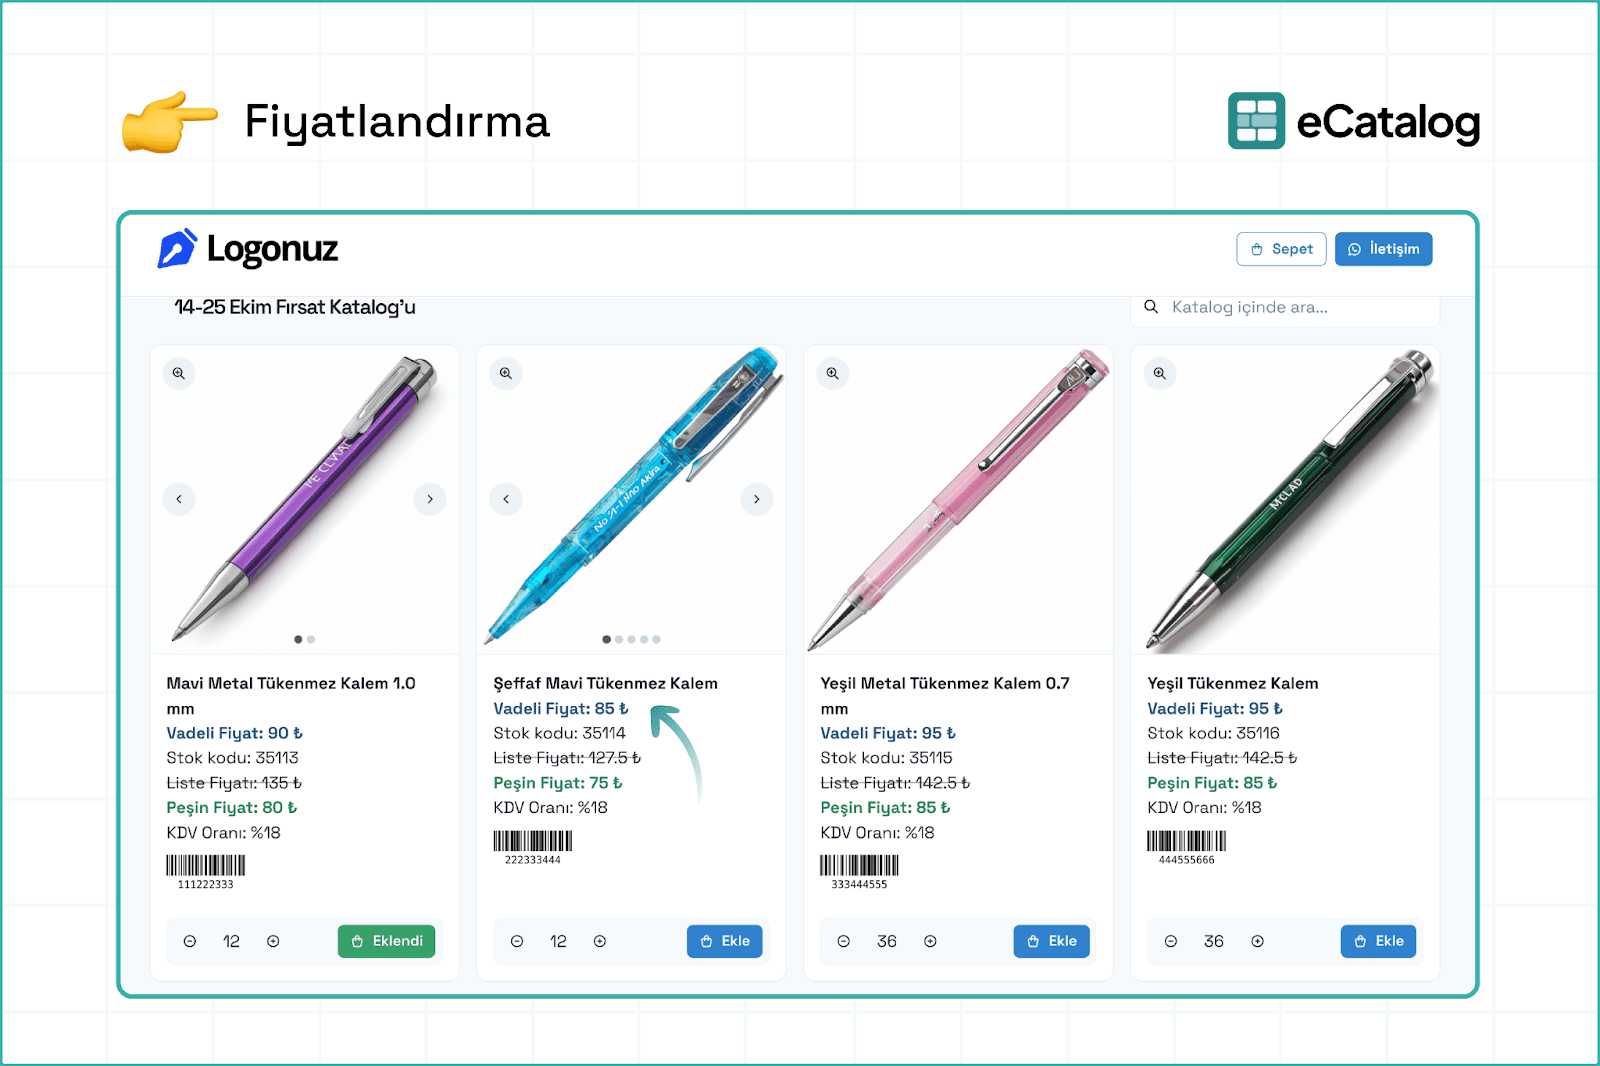
Task: Decrease quantity for the Mavi Metal Tükenmez Kalem
Action: pos(190,941)
